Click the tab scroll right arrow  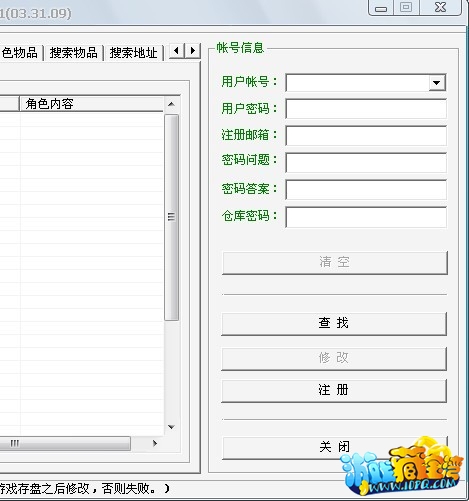[x=193, y=51]
